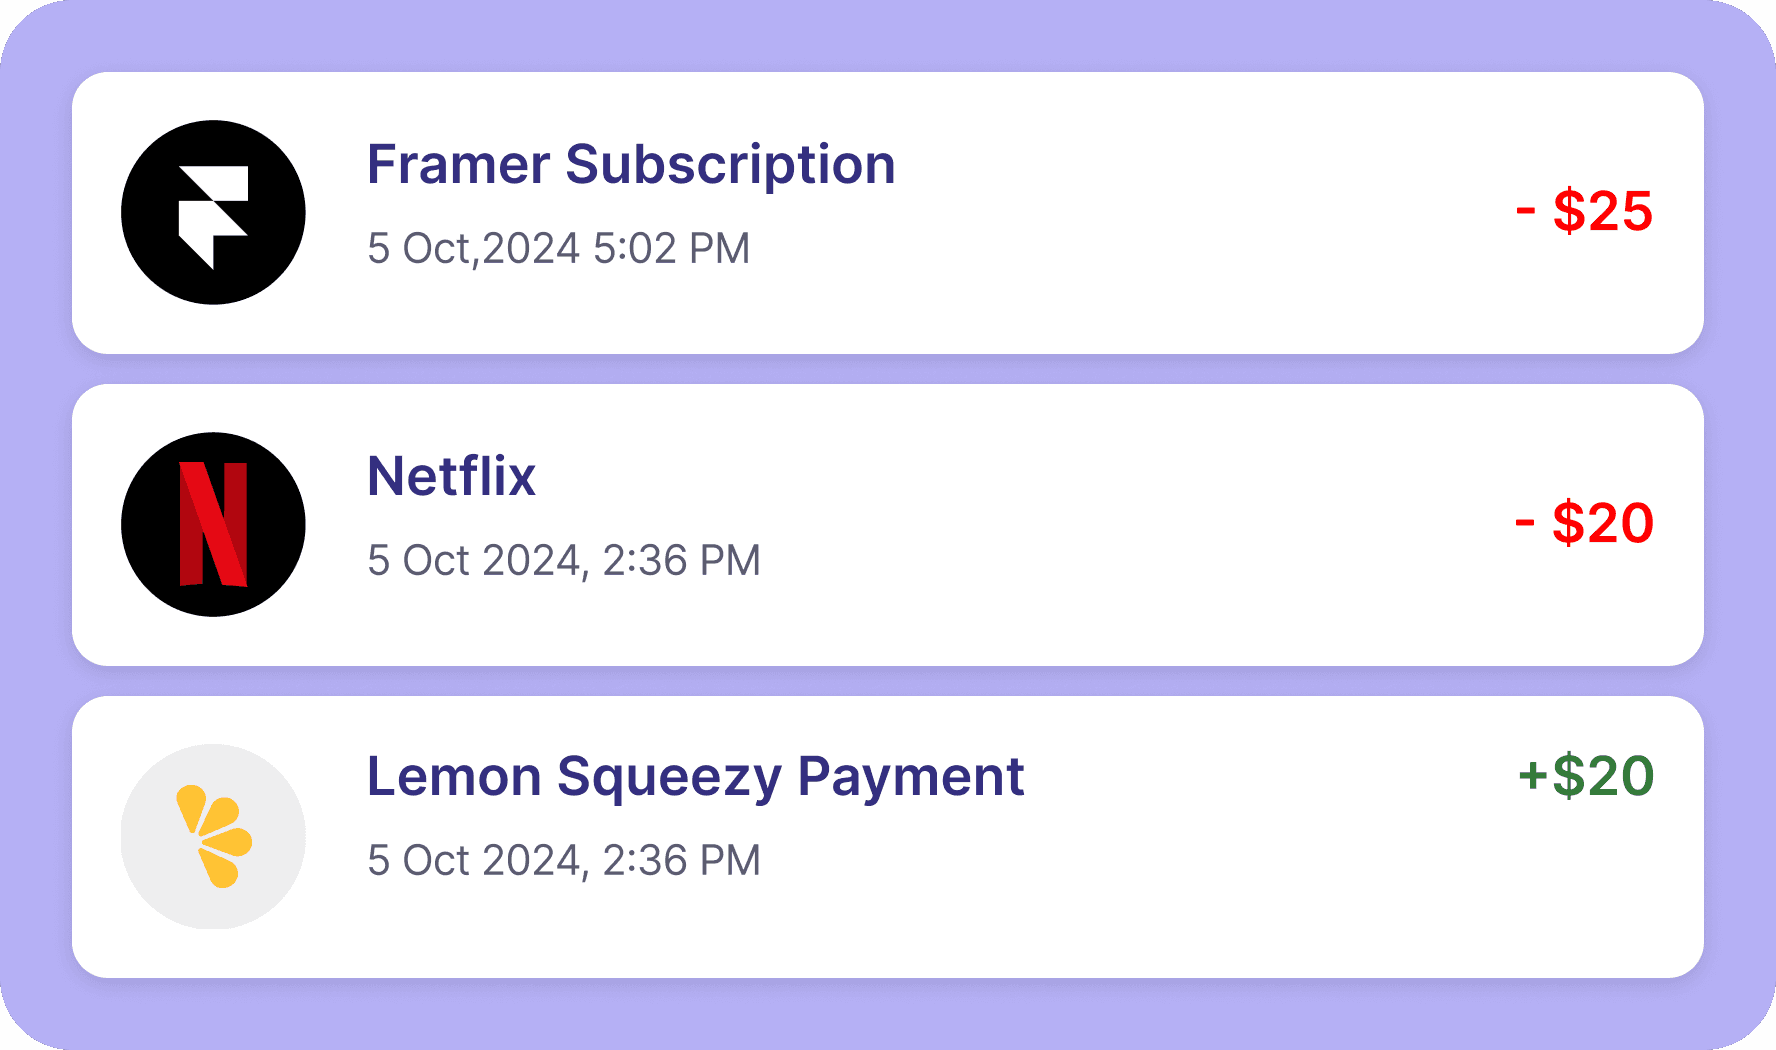Click the word "Subscription" in the Framer title
Screen dimensions: 1776x1050
click(x=730, y=164)
